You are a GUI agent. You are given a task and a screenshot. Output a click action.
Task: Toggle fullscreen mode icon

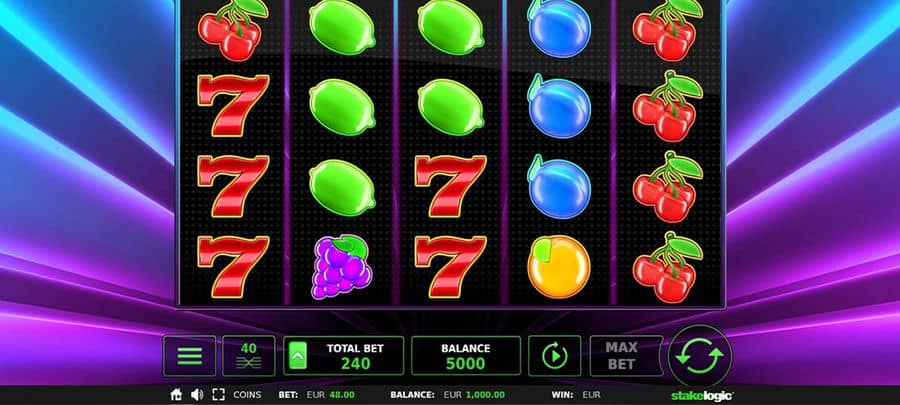[x=218, y=395]
